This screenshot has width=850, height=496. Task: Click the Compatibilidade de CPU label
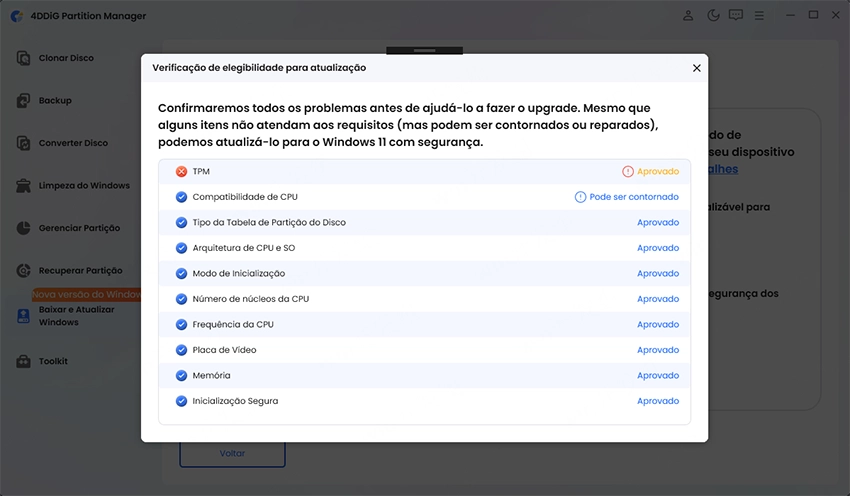point(245,197)
